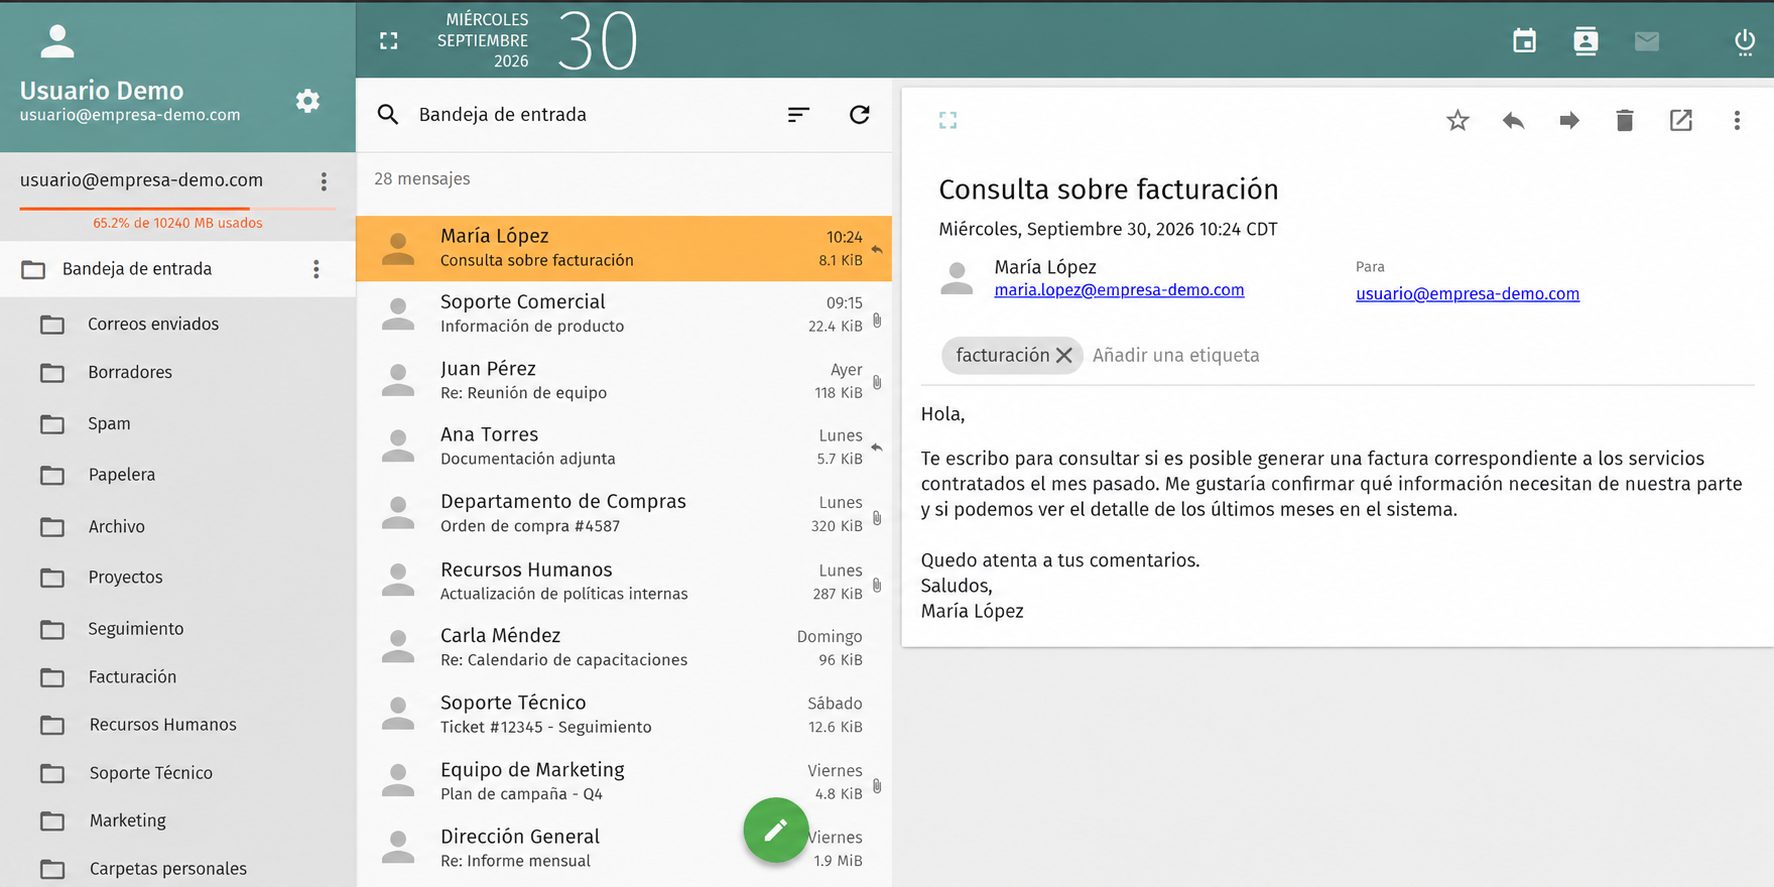Open the Papelera folder
The height and width of the screenshot is (887, 1774).
(178, 475)
